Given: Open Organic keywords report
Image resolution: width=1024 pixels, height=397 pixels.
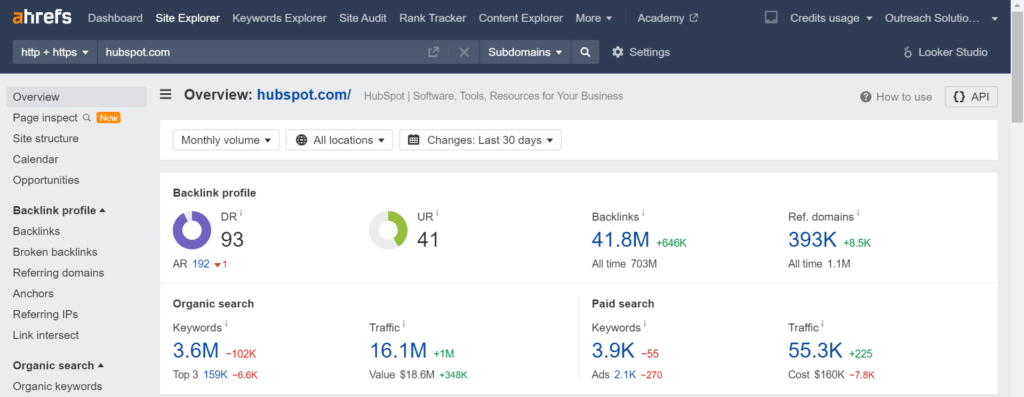Looking at the screenshot, I should click(x=57, y=387).
